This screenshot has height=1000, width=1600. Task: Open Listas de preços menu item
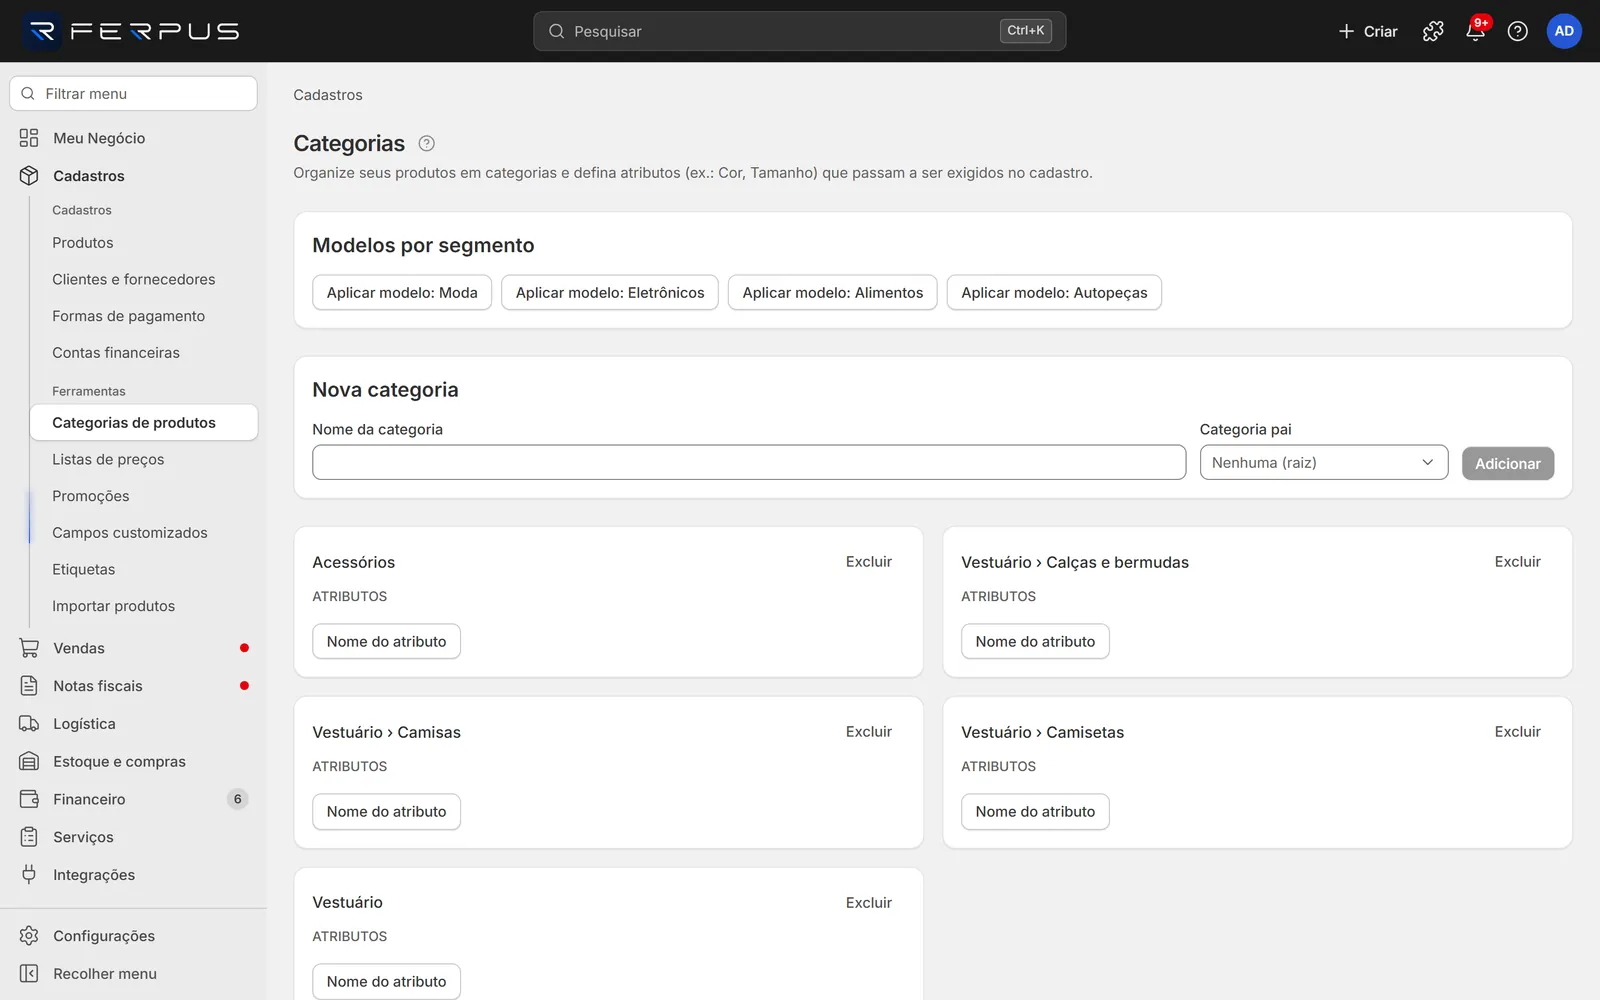coord(108,460)
